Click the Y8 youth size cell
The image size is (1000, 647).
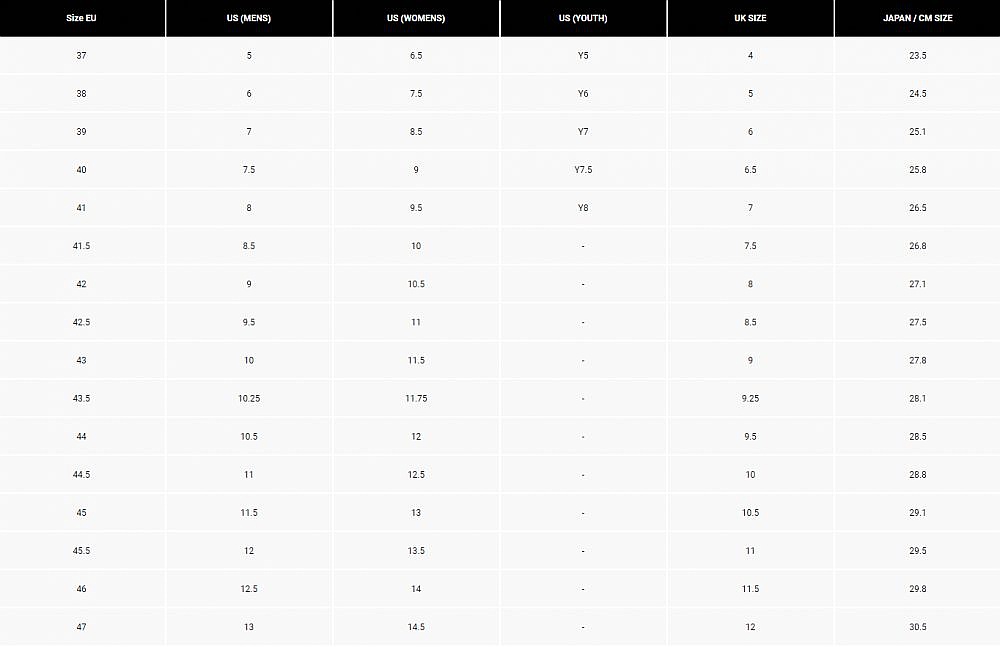tap(583, 208)
